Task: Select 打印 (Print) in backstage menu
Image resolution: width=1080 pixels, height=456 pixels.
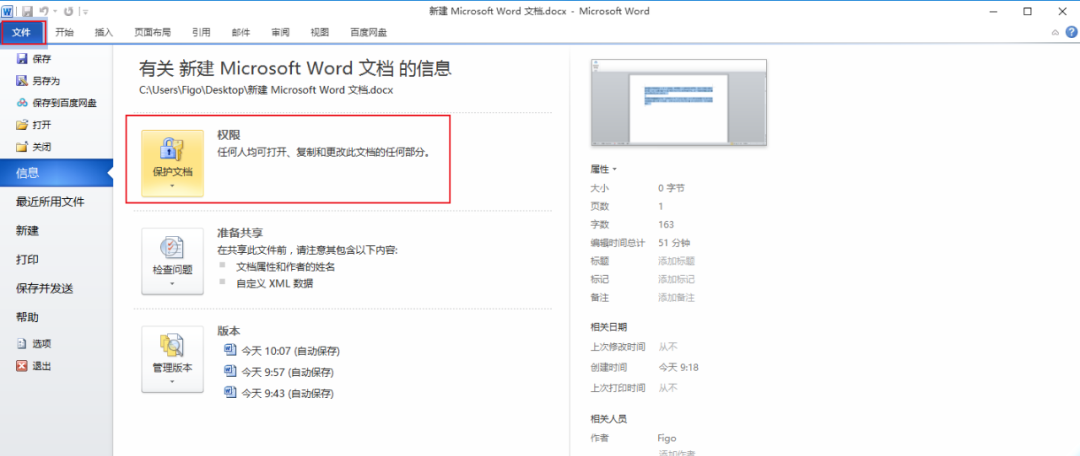Action: click(x=28, y=259)
